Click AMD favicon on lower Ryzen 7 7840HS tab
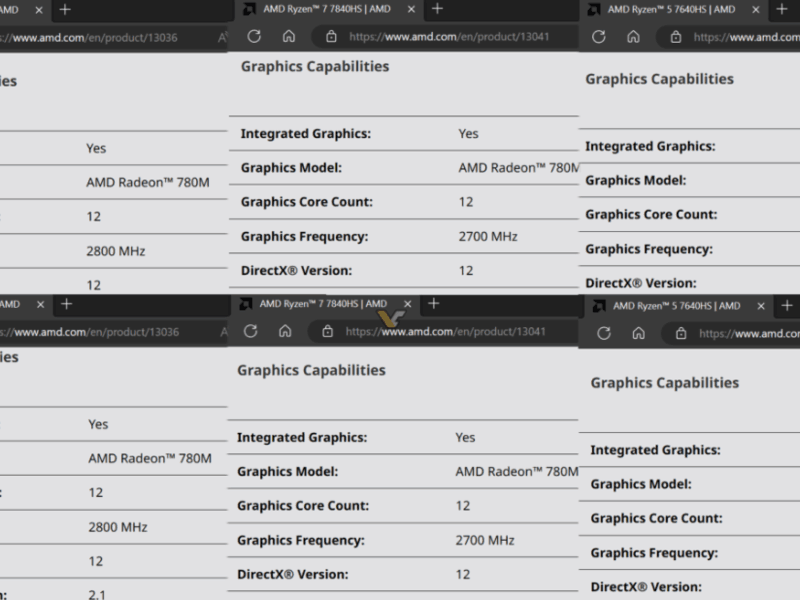This screenshot has height=600, width=800. point(245,304)
